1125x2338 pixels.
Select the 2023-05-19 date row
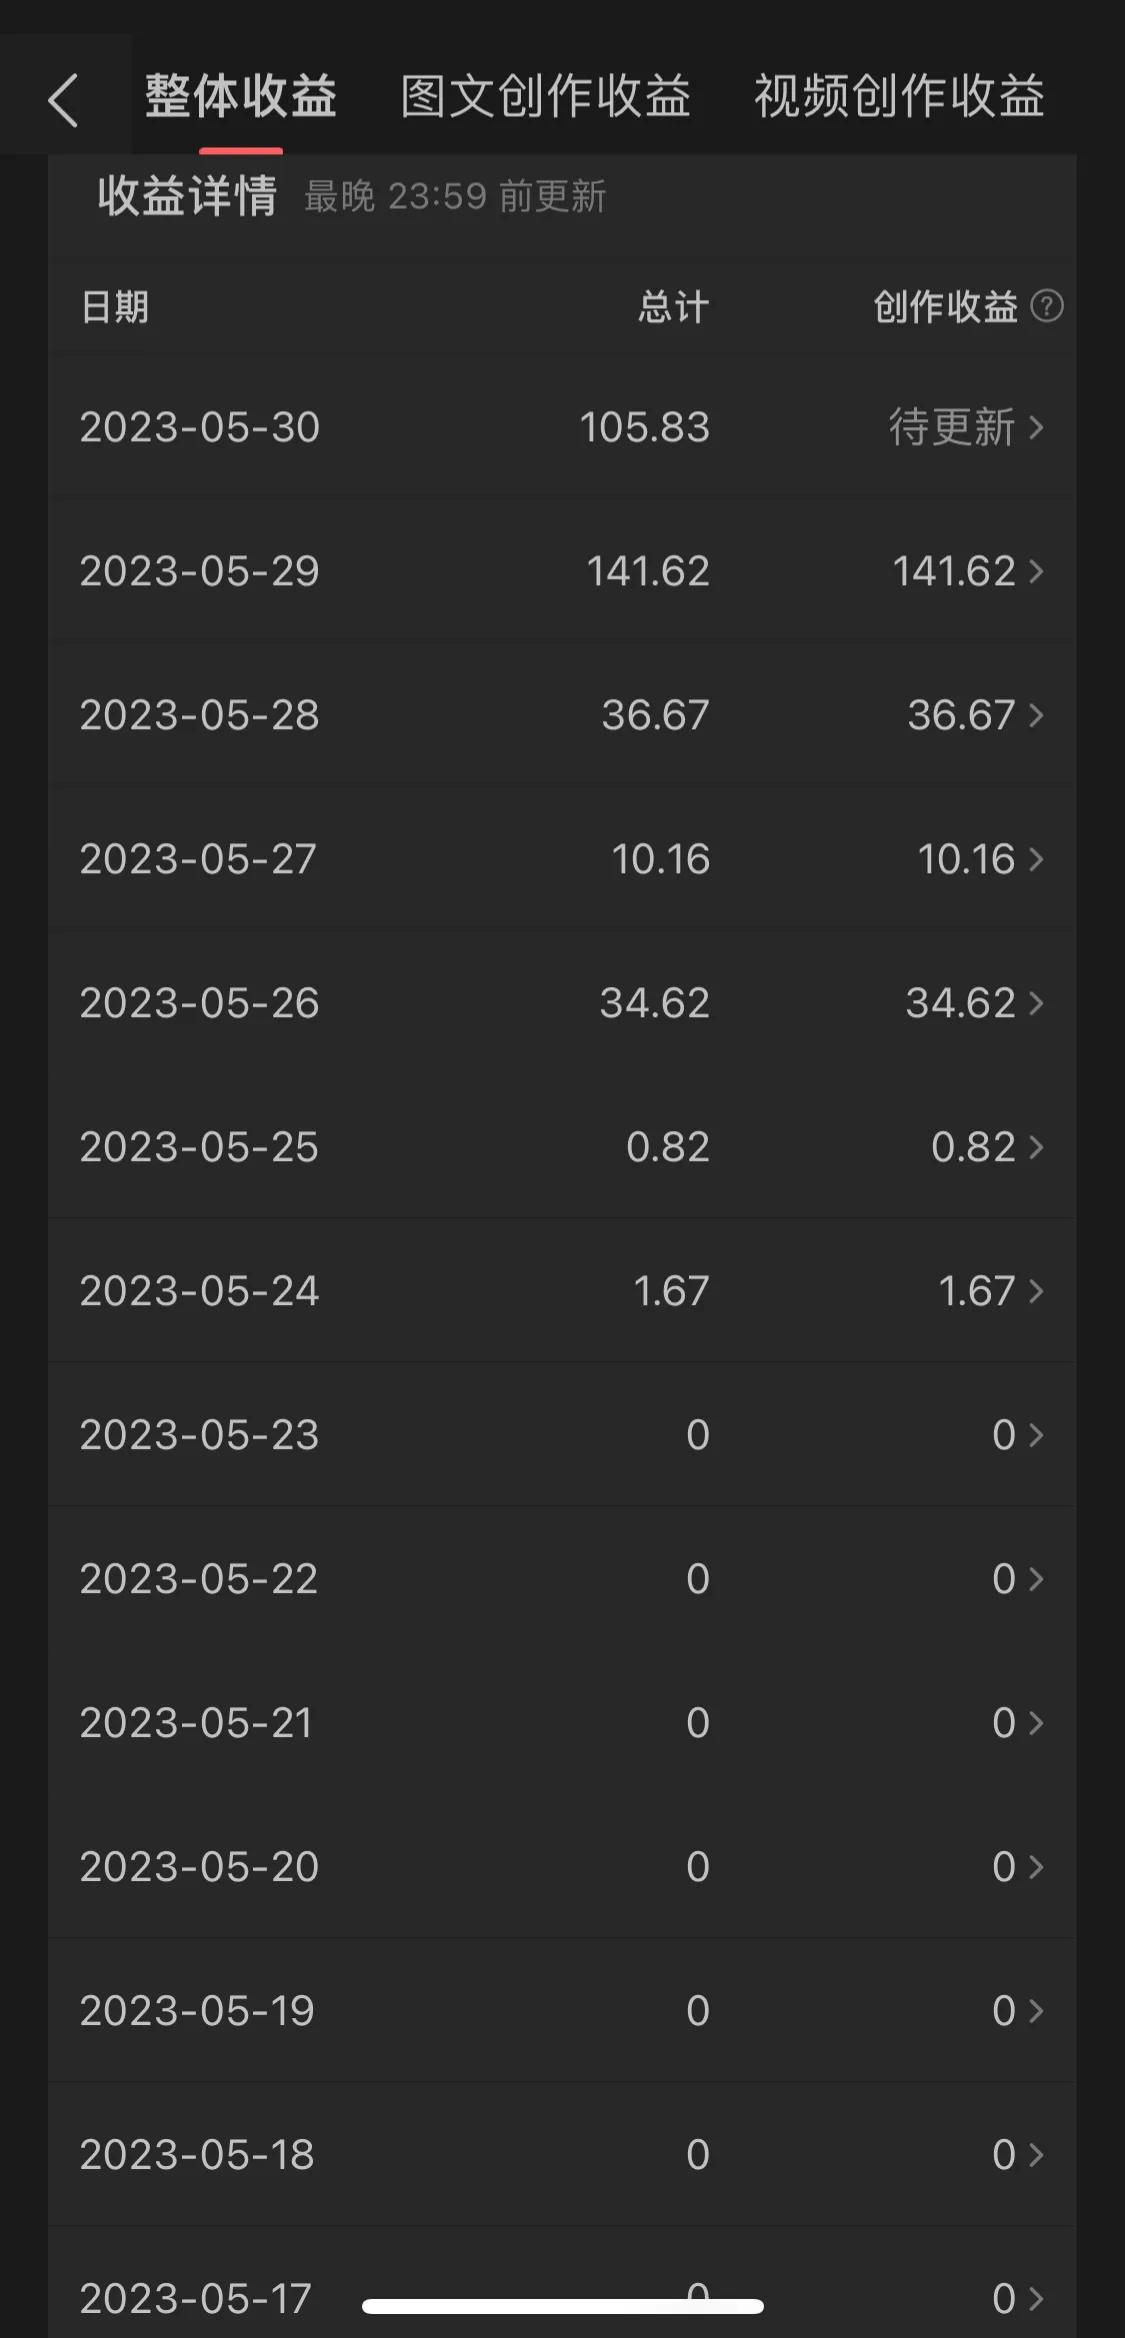click(x=197, y=2011)
